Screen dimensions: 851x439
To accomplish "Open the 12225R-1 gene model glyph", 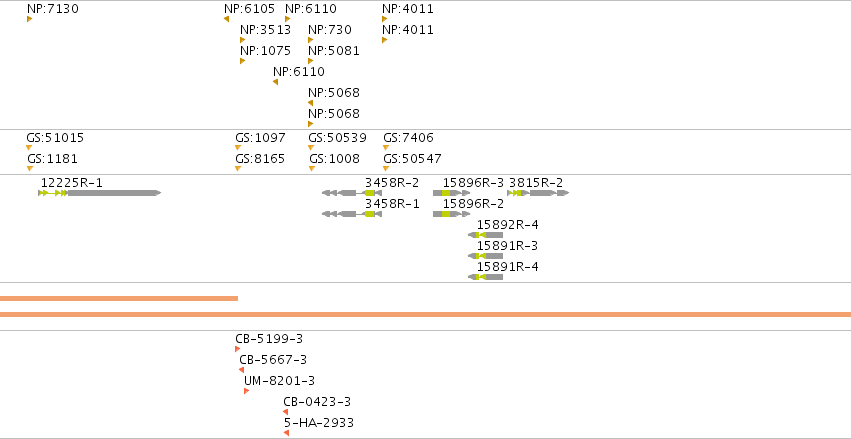I will click(100, 193).
